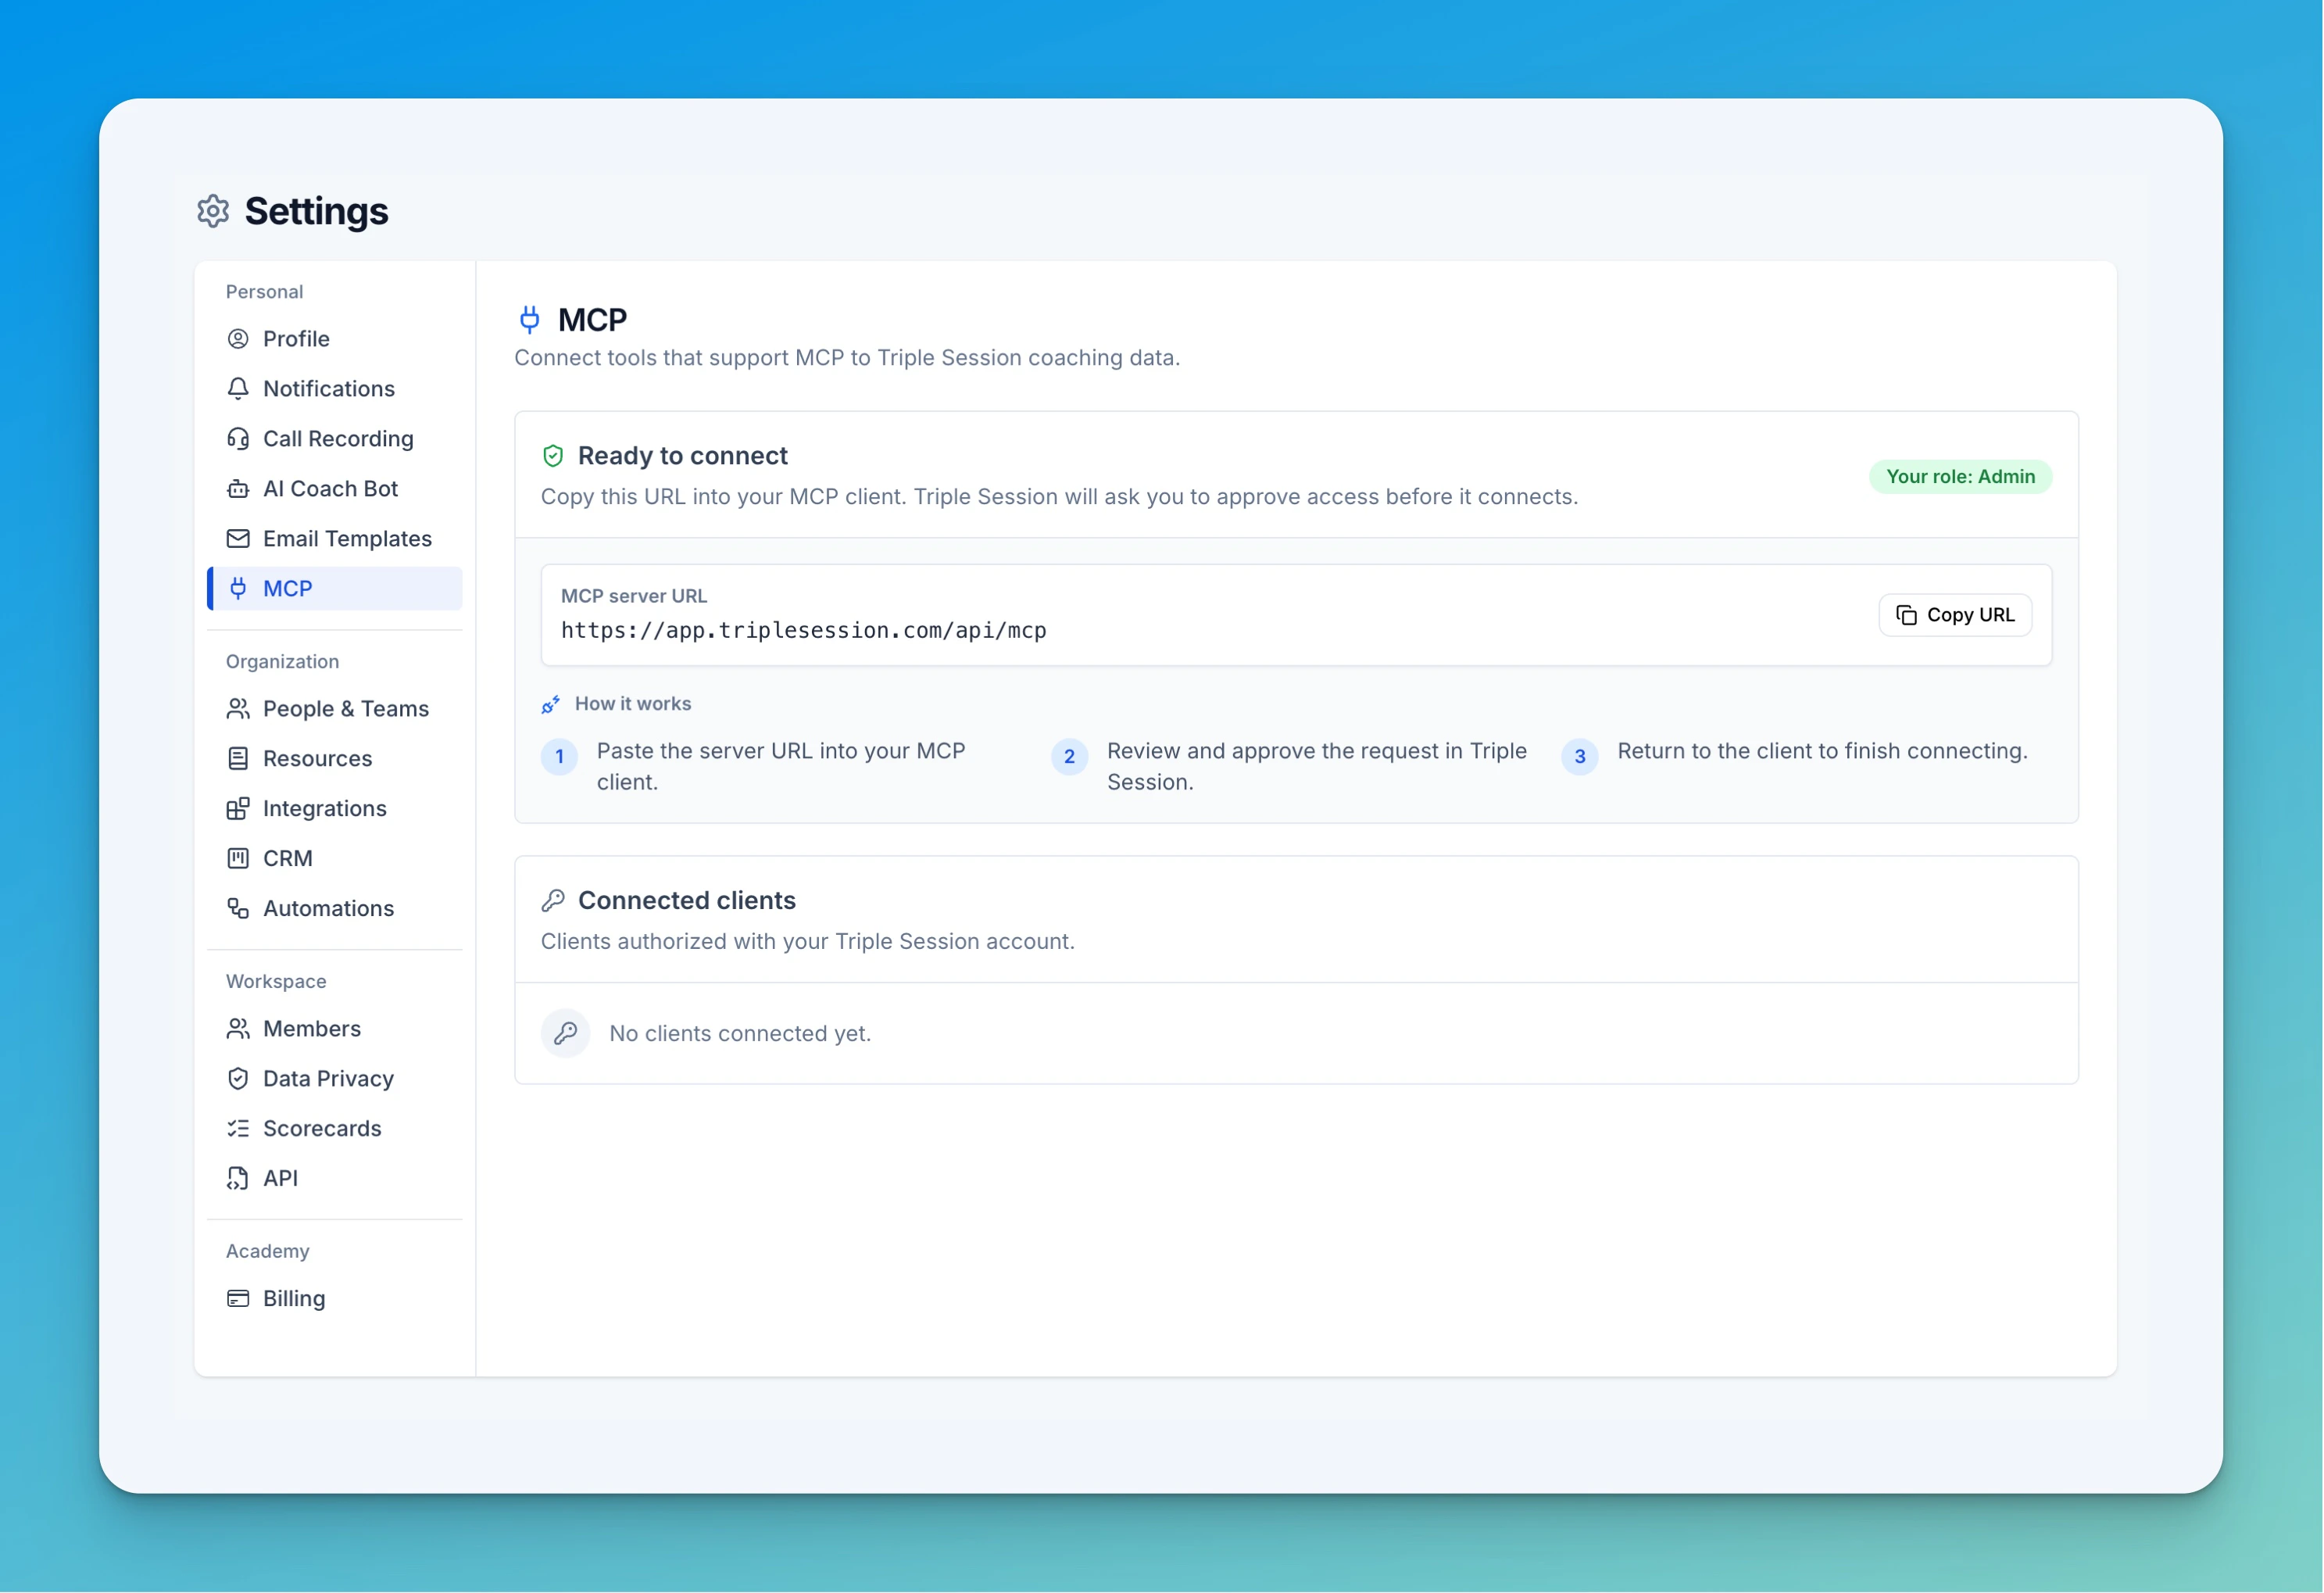Click the AI Coach Bot robot icon
The height and width of the screenshot is (1593, 2324).
(x=238, y=489)
